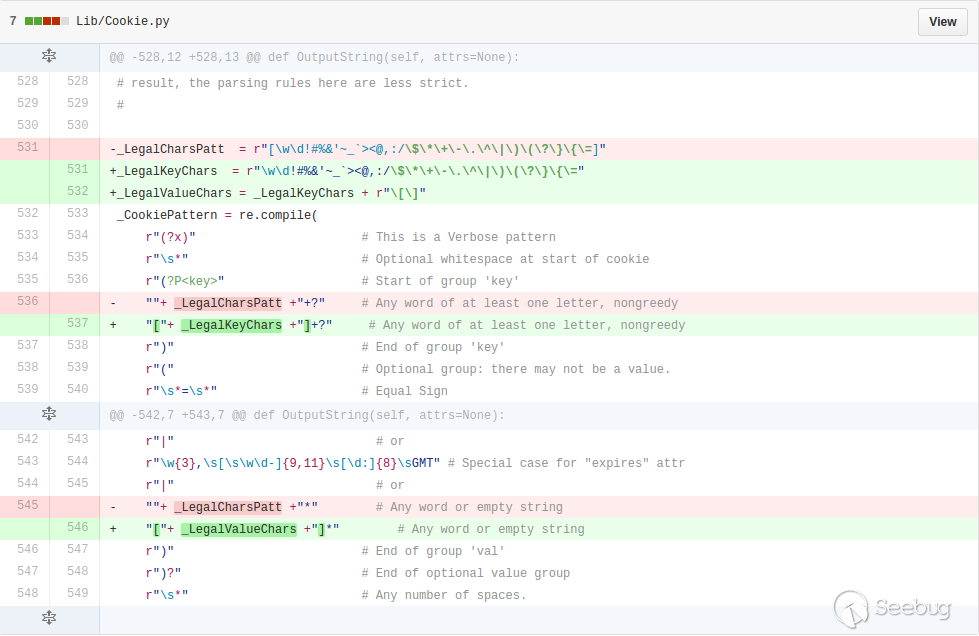
Task: Click the r"\s*=\s*" code on line 540
Action: click(x=181, y=391)
